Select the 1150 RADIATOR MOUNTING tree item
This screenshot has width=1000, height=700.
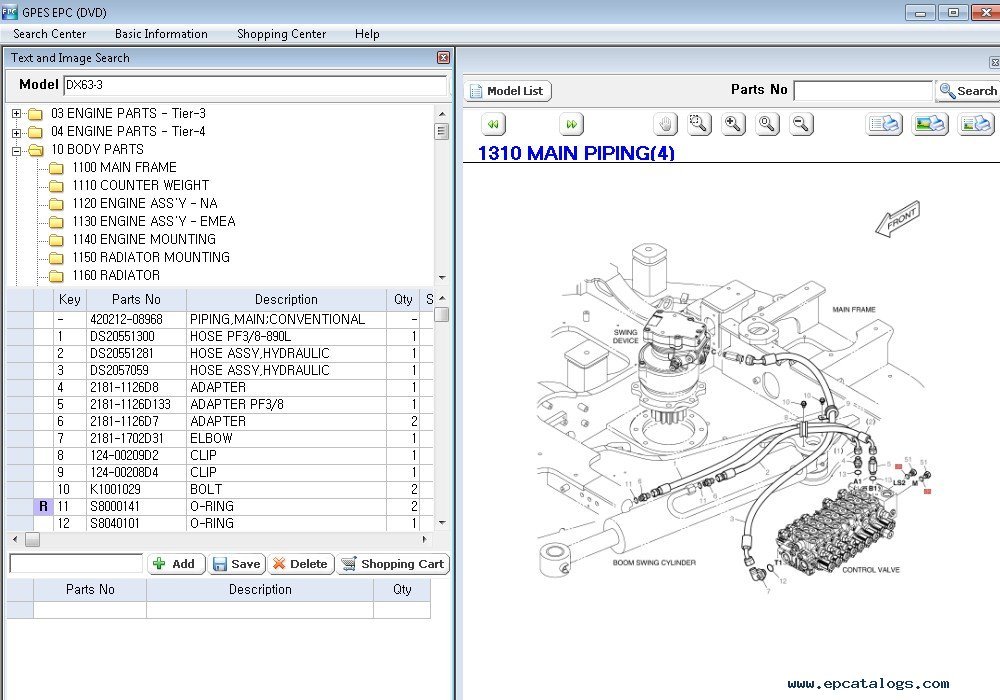point(150,257)
